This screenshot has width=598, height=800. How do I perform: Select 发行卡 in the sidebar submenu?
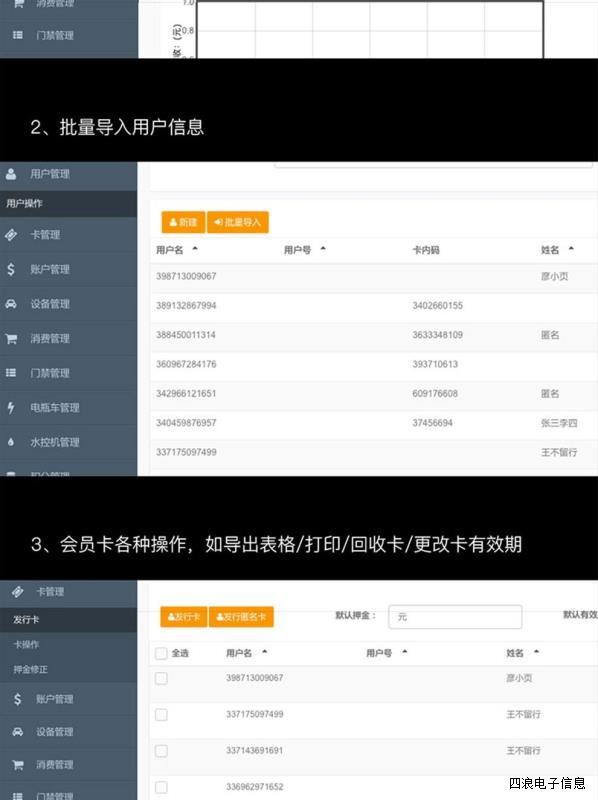(68, 619)
